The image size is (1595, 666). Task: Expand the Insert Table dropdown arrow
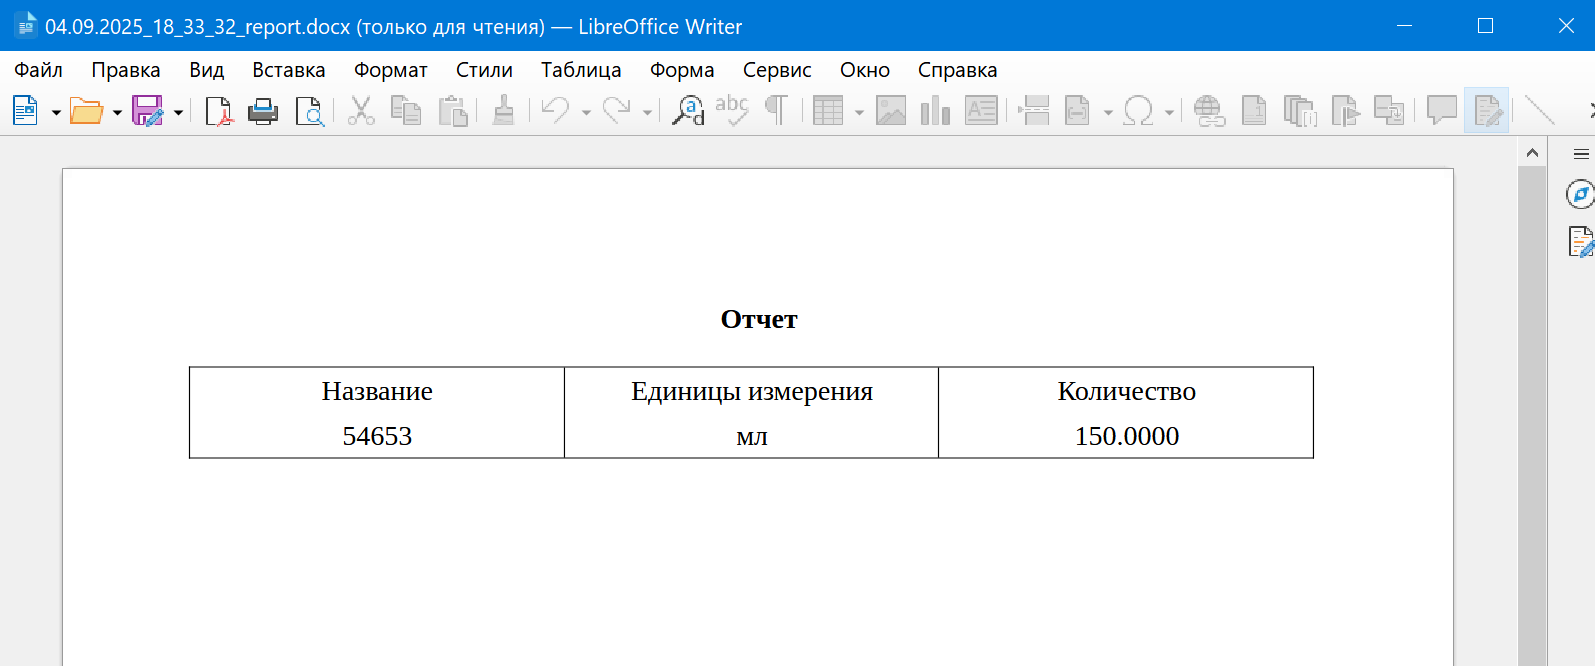point(859,112)
